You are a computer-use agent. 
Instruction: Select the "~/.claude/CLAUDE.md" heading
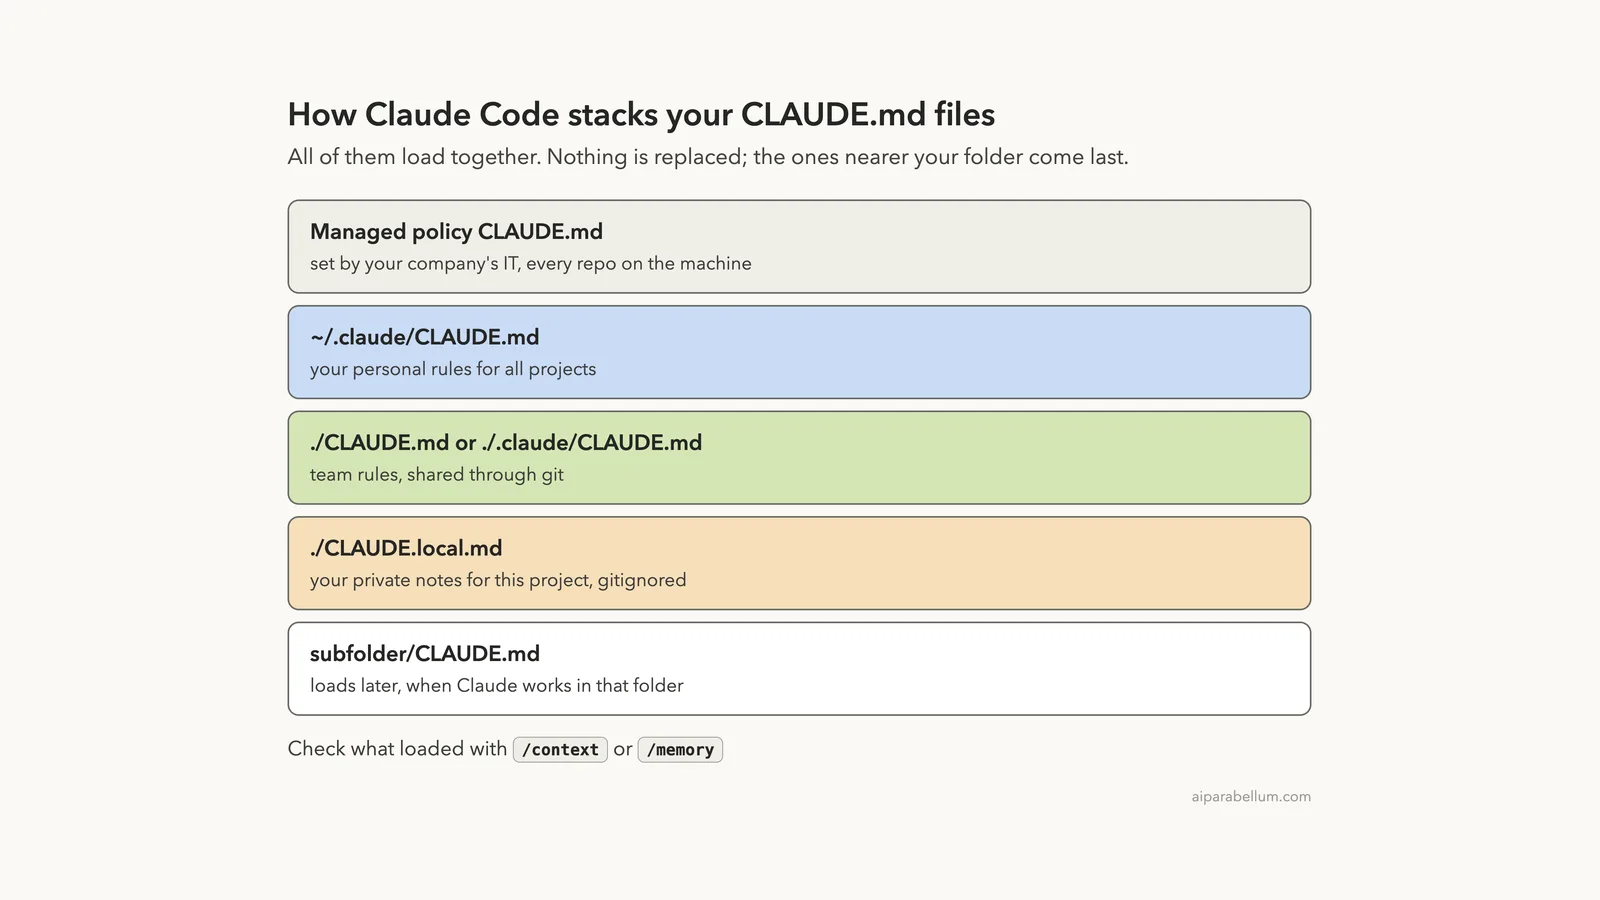click(x=424, y=337)
